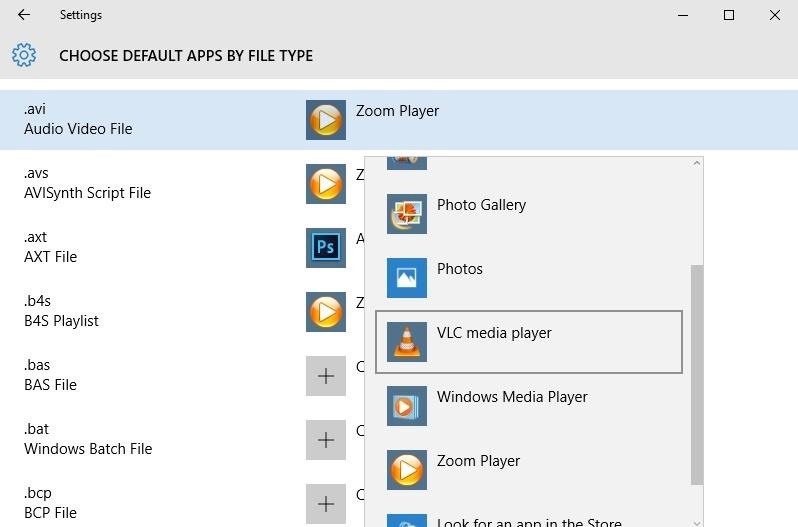This screenshot has height=527, width=798.
Task: Choose Windows Media Player from list
Action: coord(529,406)
